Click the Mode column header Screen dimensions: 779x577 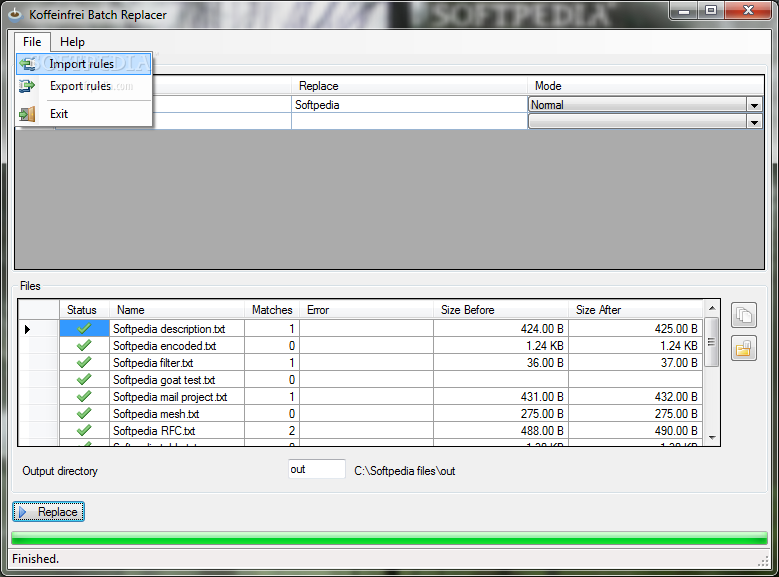(x=645, y=86)
